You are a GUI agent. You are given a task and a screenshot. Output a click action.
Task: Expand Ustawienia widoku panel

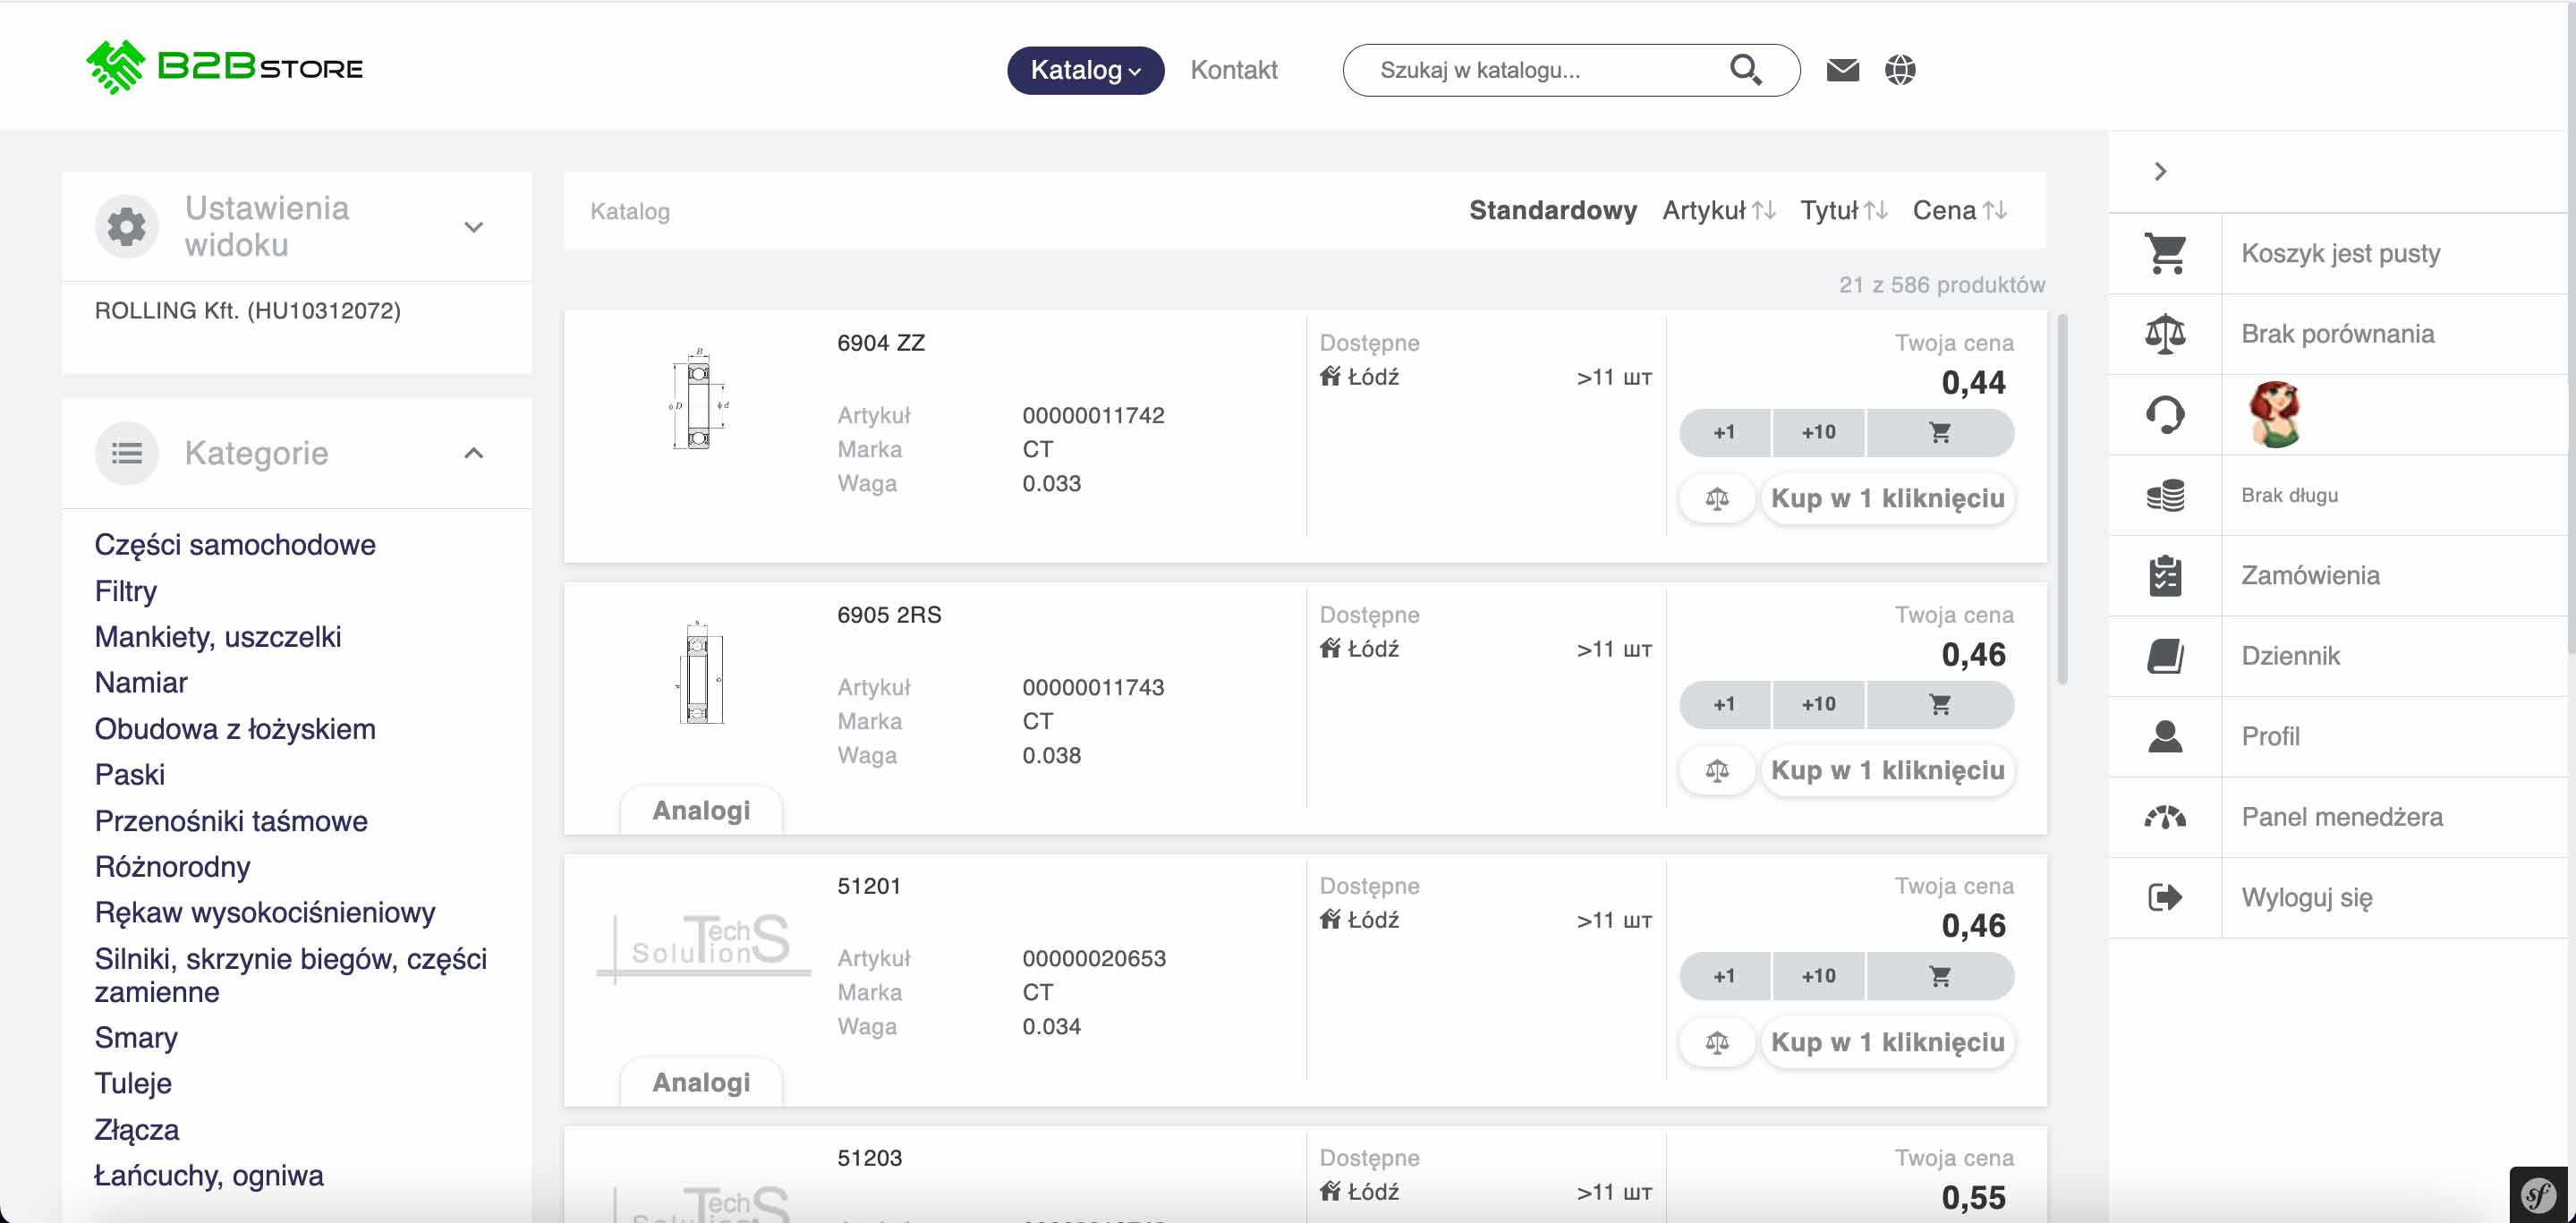pyautogui.click(x=474, y=227)
